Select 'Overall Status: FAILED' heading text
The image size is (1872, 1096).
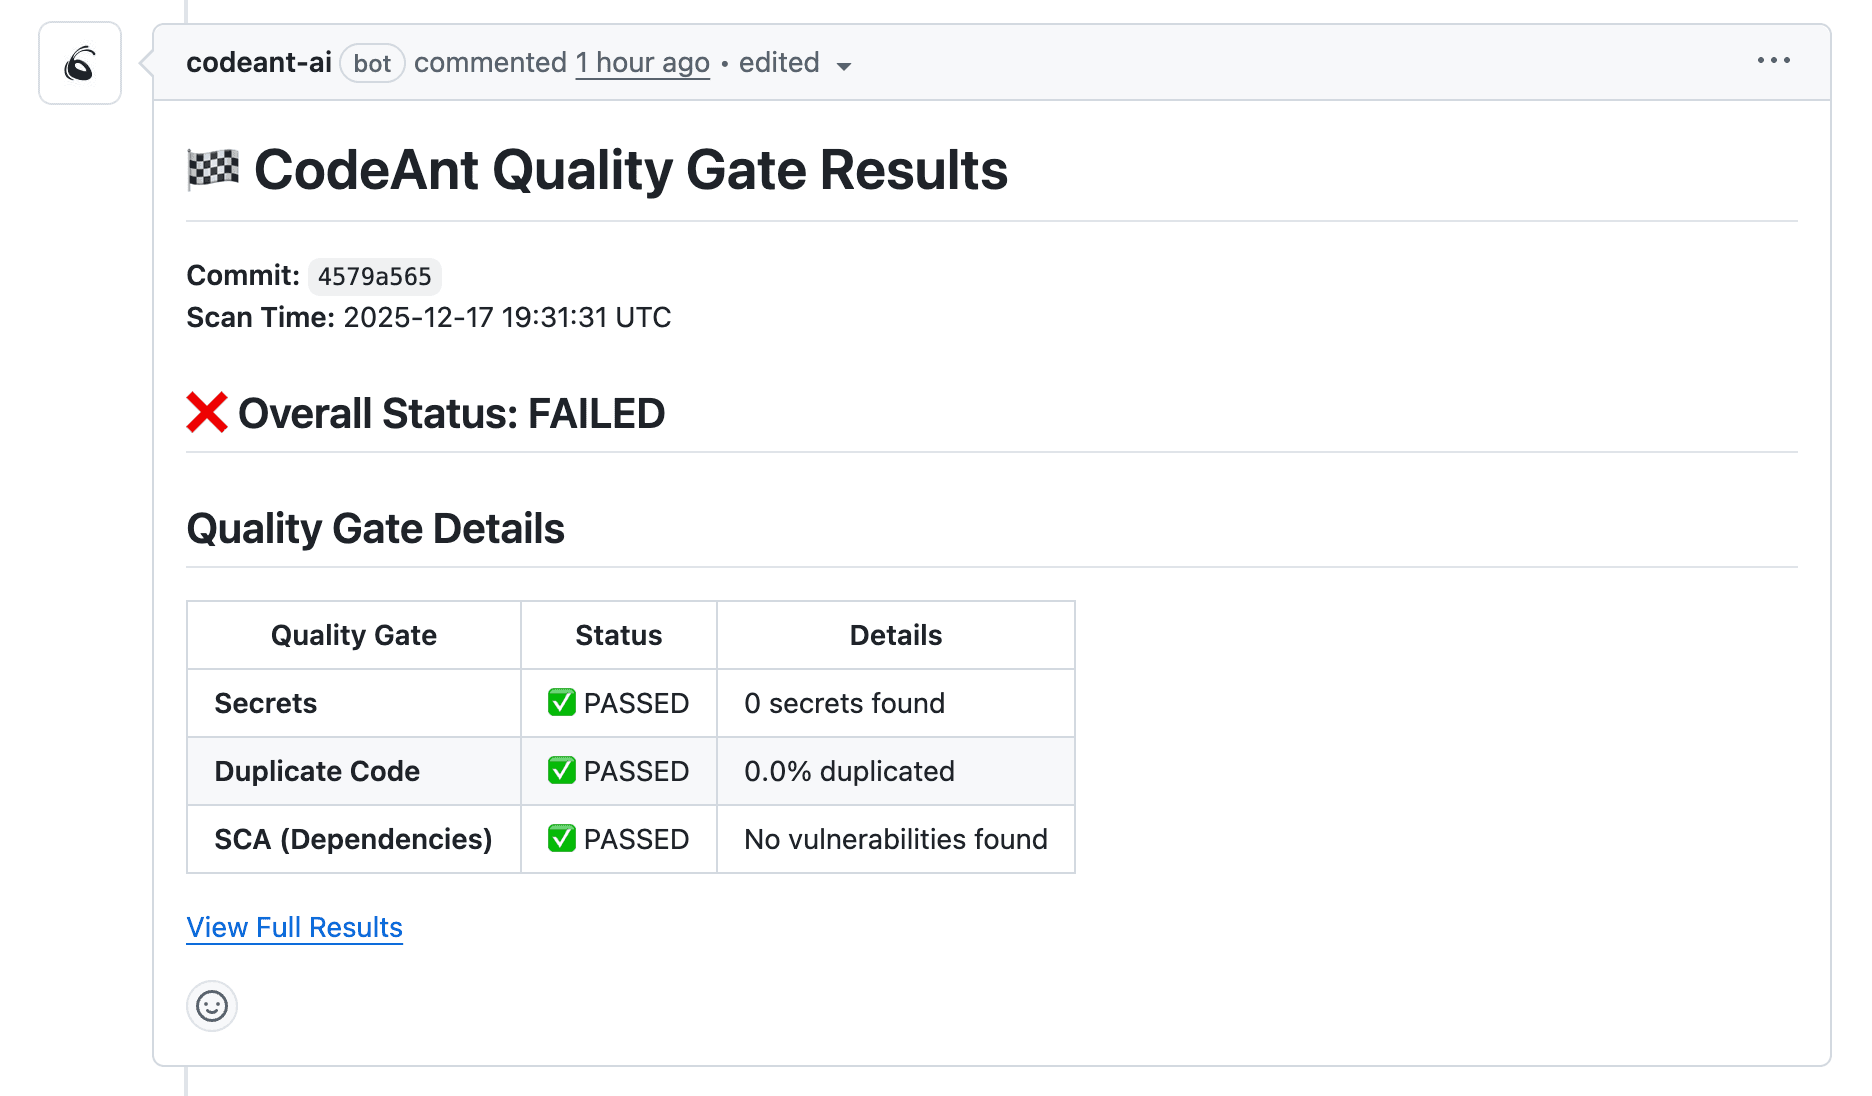coord(452,413)
